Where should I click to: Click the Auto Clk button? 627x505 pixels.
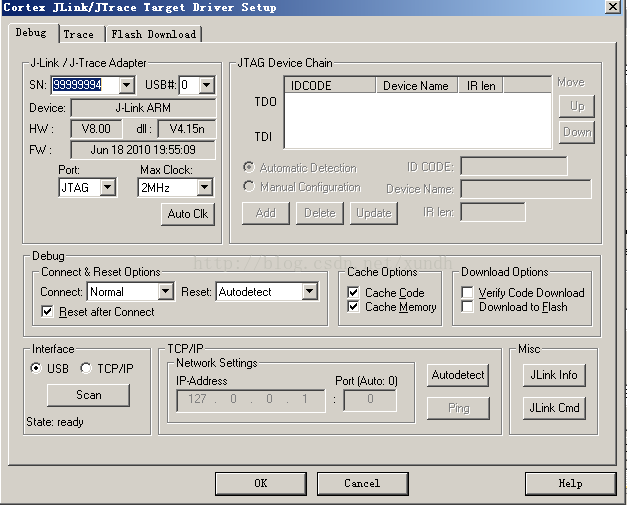click(188, 214)
